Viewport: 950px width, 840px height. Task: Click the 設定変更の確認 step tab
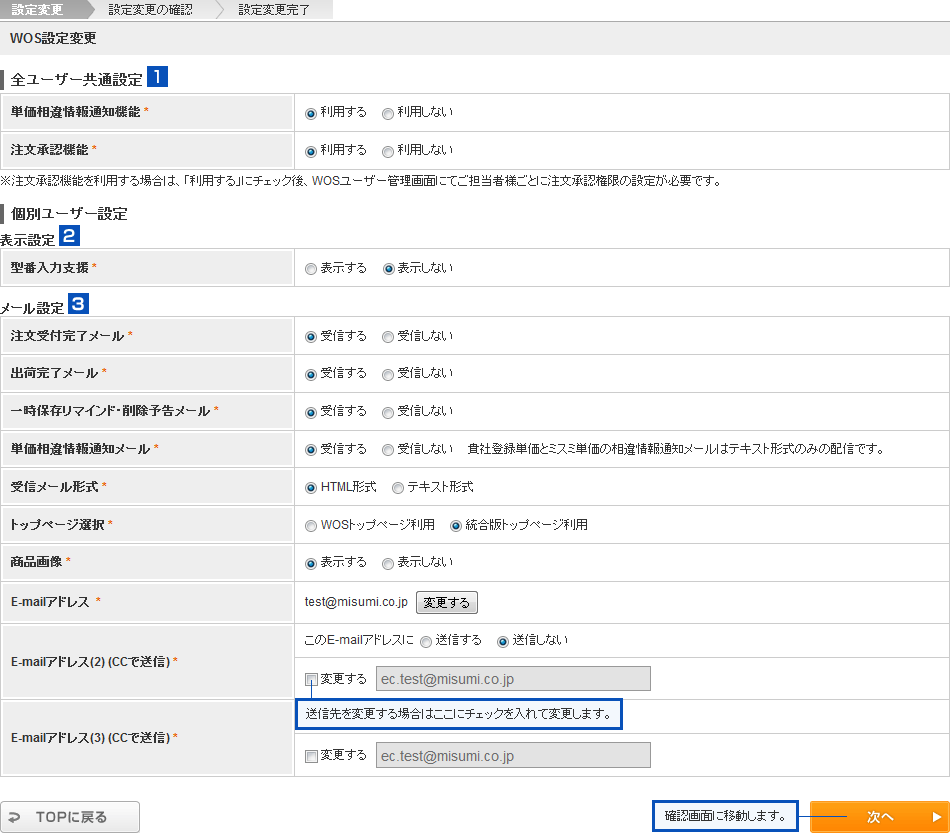151,10
